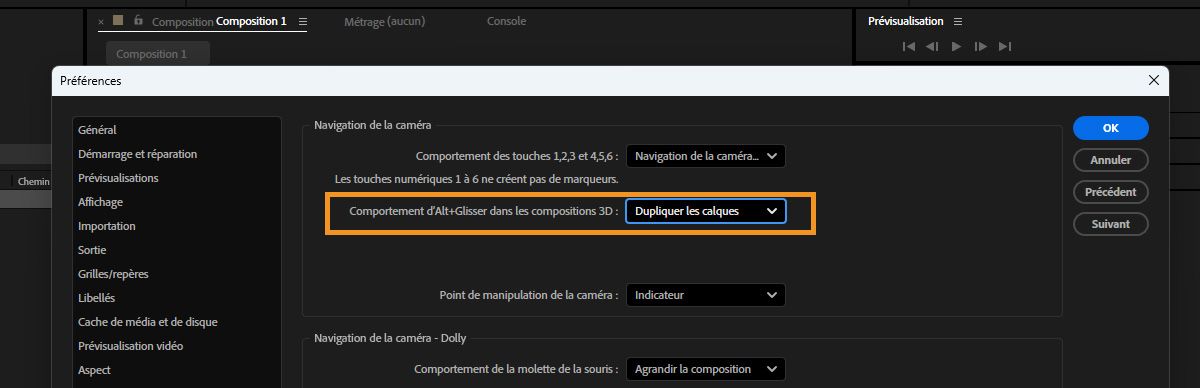Screen dimensions: 1200x388
Task: Toggle the lock icon on Composition panel
Action: click(x=138, y=20)
